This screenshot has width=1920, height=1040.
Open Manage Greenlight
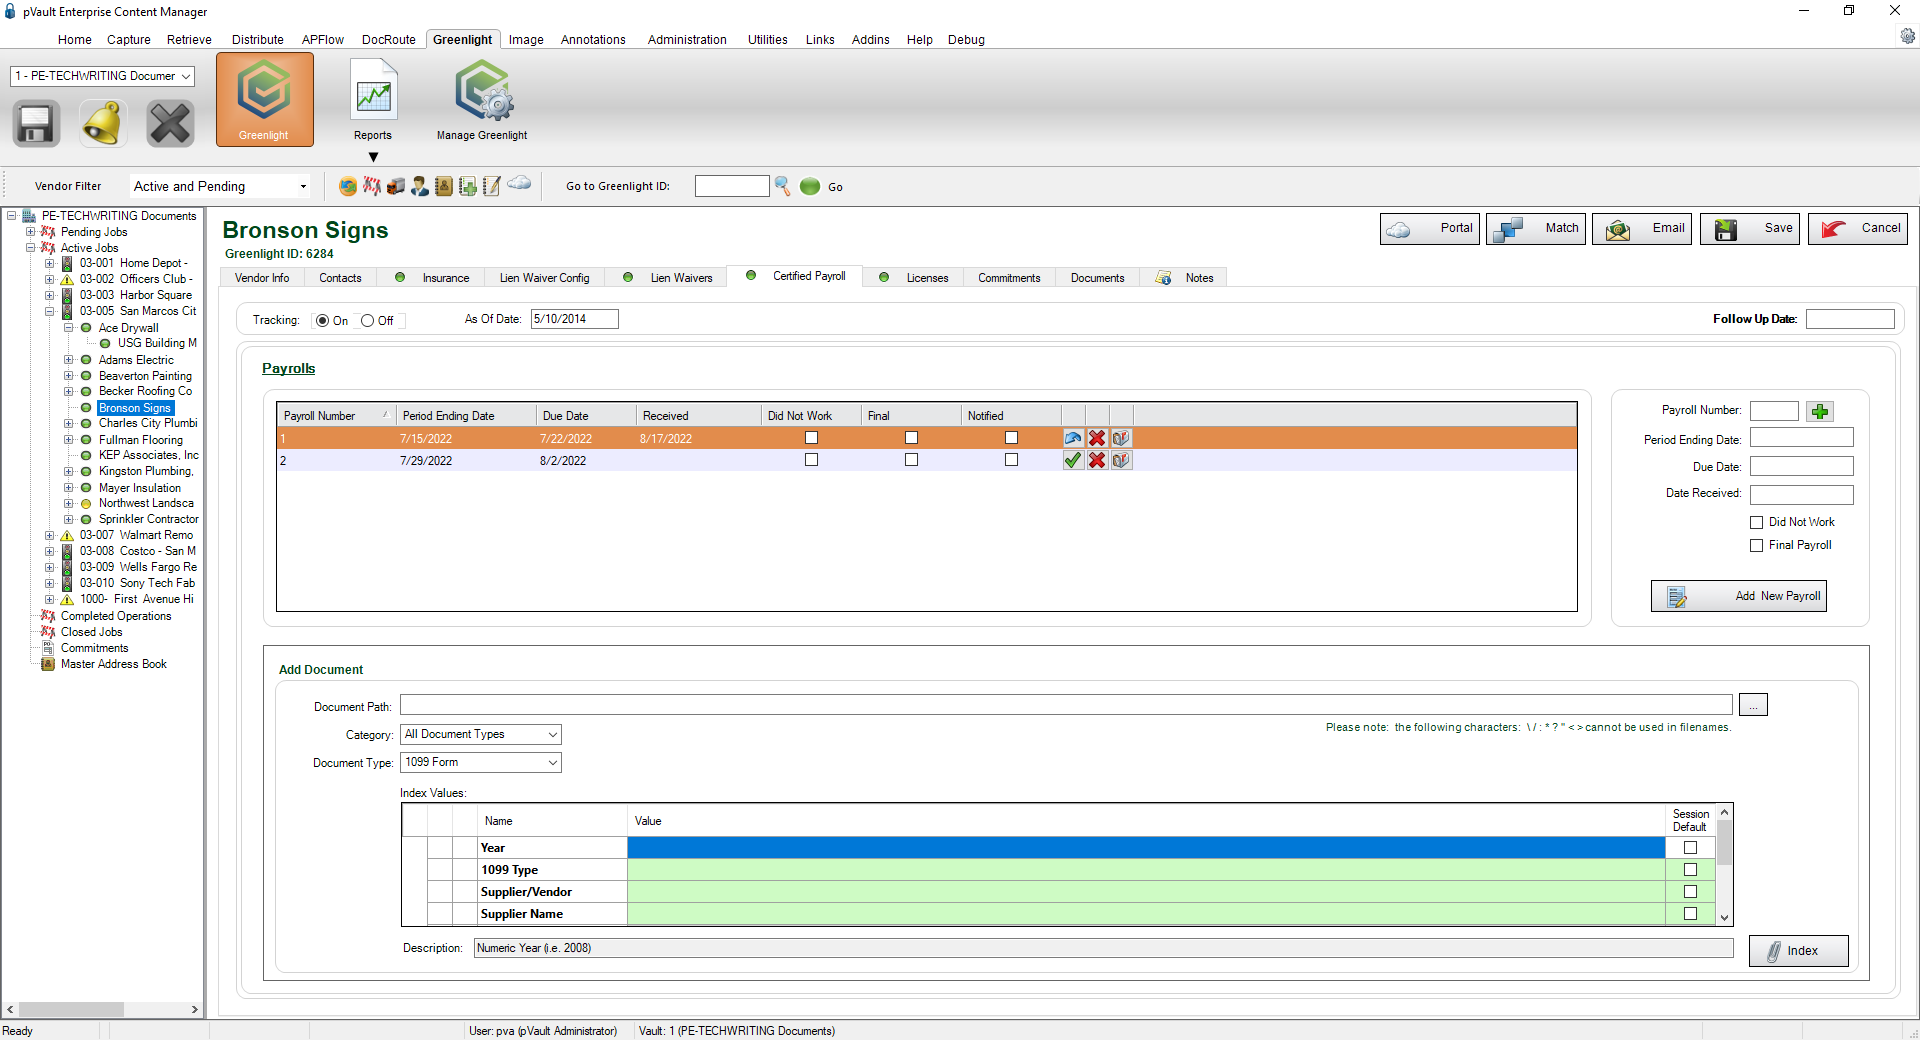coord(482,100)
